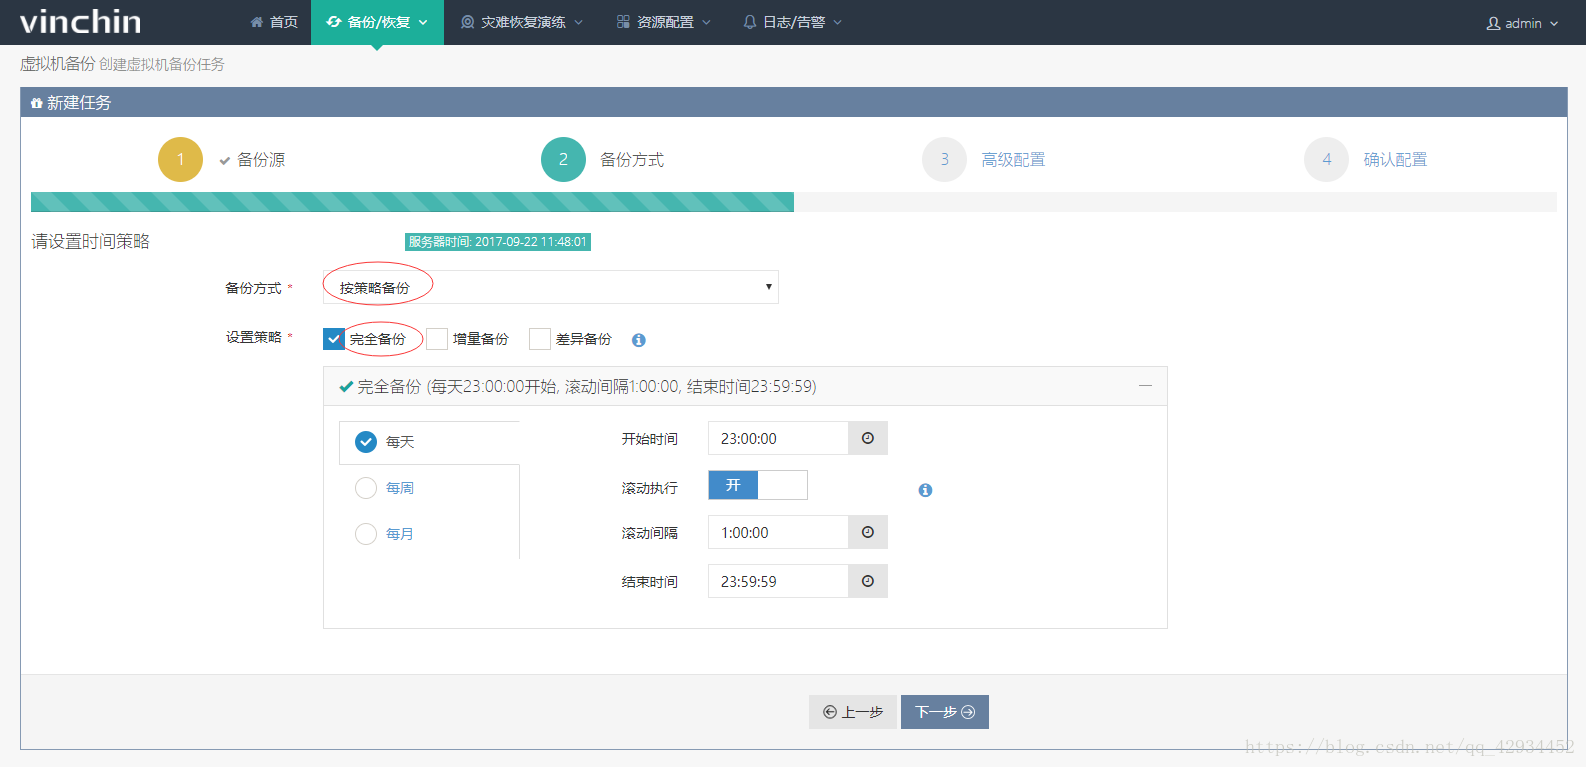This screenshot has width=1586, height=767.
Task: Uncheck the 完全备份 checkbox
Action: (334, 339)
